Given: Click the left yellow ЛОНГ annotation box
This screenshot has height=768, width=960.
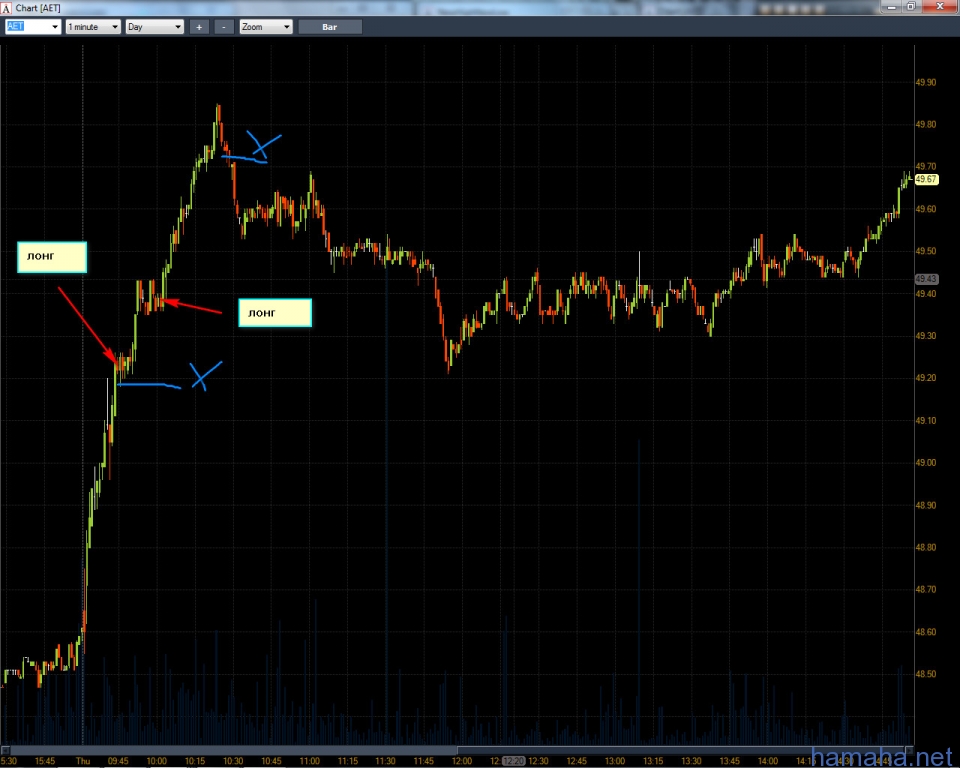Looking at the screenshot, I should point(52,257).
